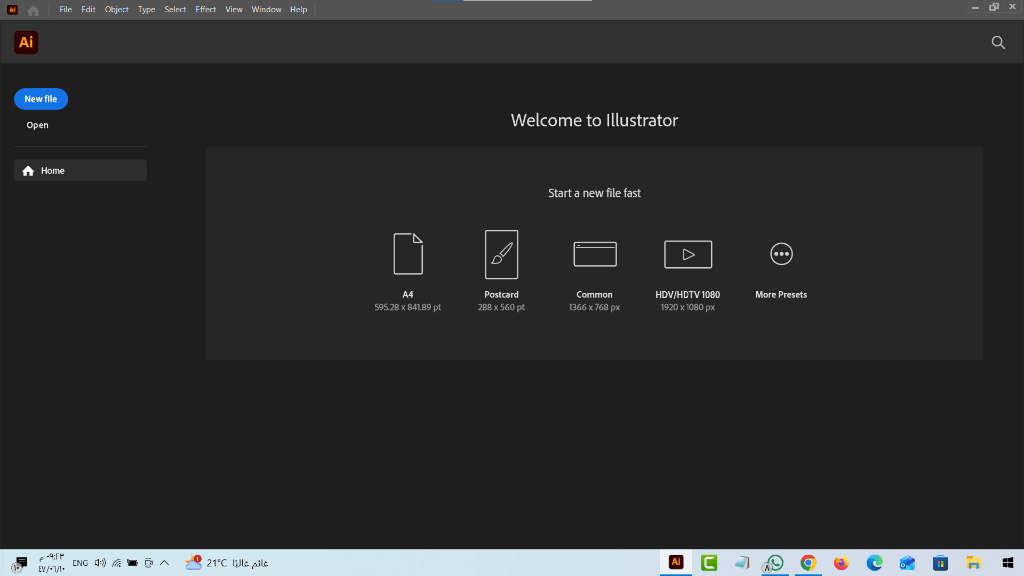Click the New file button

(x=41, y=99)
